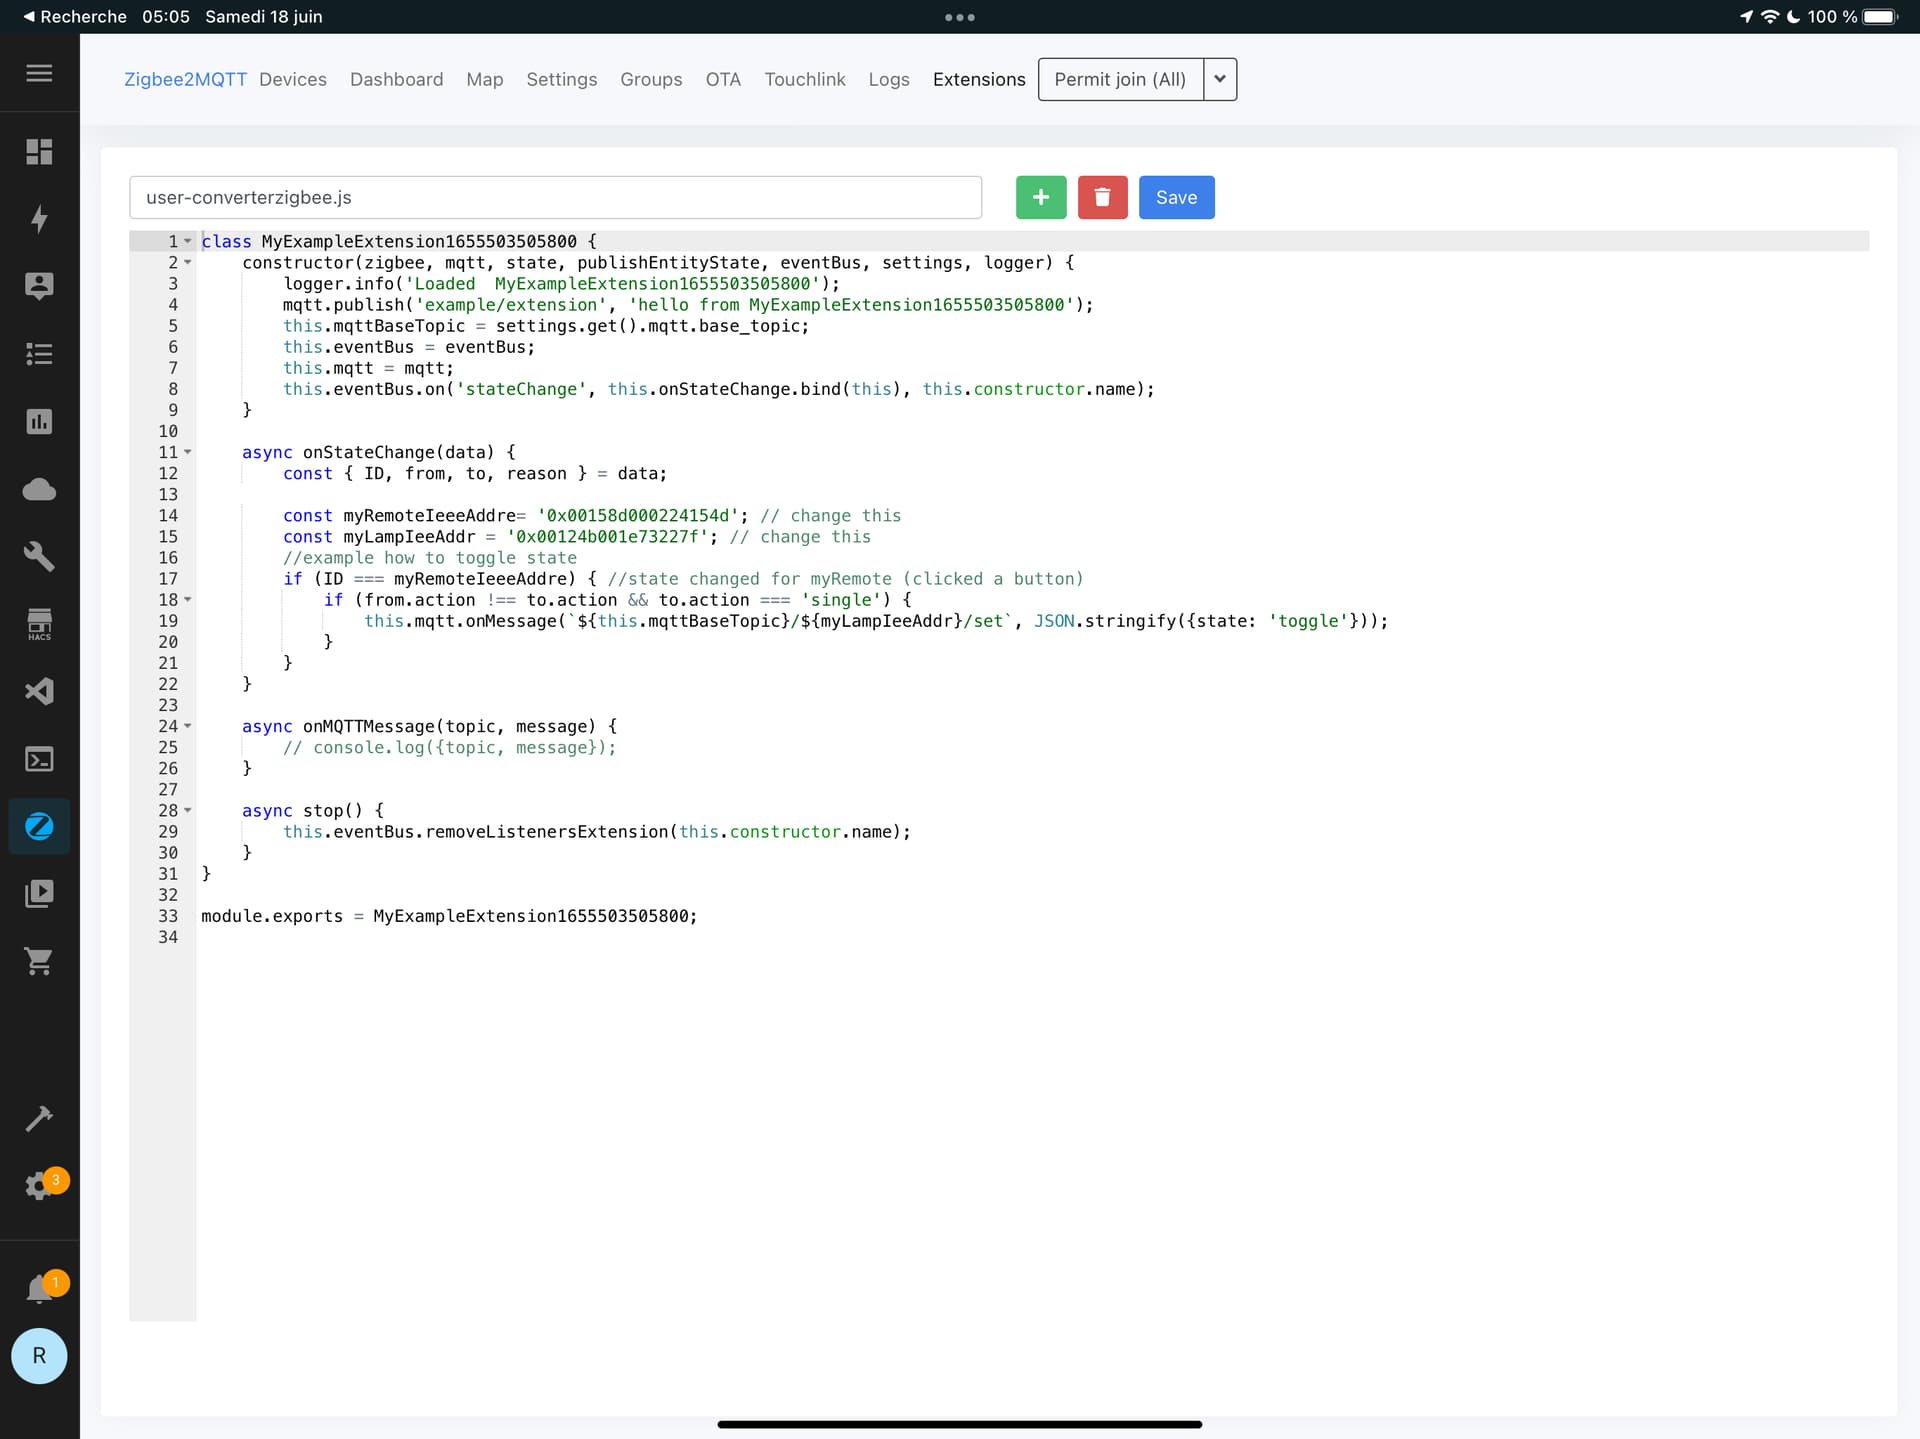Click the 'toggle' string in line 19
Viewport: 1920px width, 1439px height.
tap(1308, 621)
